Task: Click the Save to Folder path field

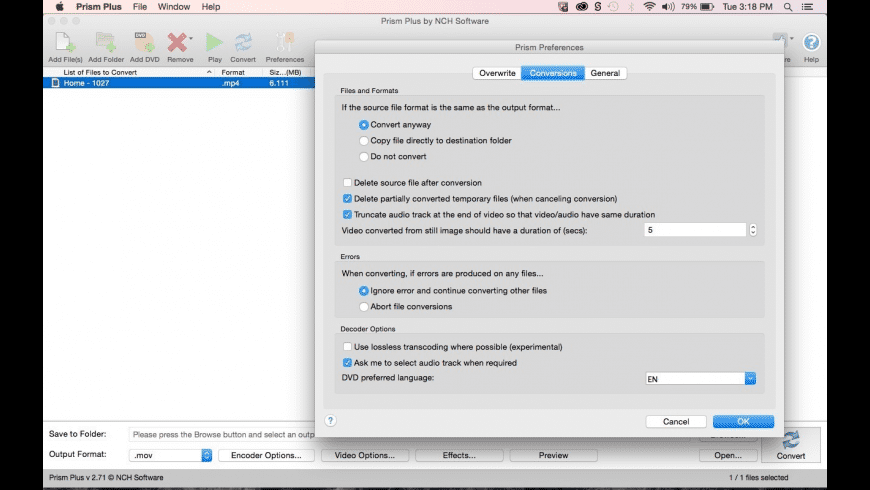Action: [222, 435]
